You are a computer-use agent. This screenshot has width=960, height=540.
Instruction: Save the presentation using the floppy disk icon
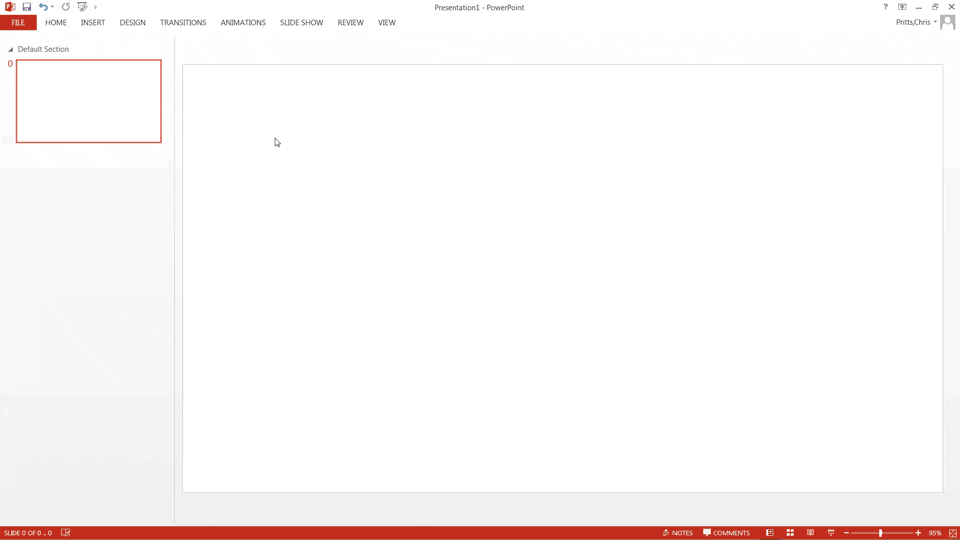[26, 7]
